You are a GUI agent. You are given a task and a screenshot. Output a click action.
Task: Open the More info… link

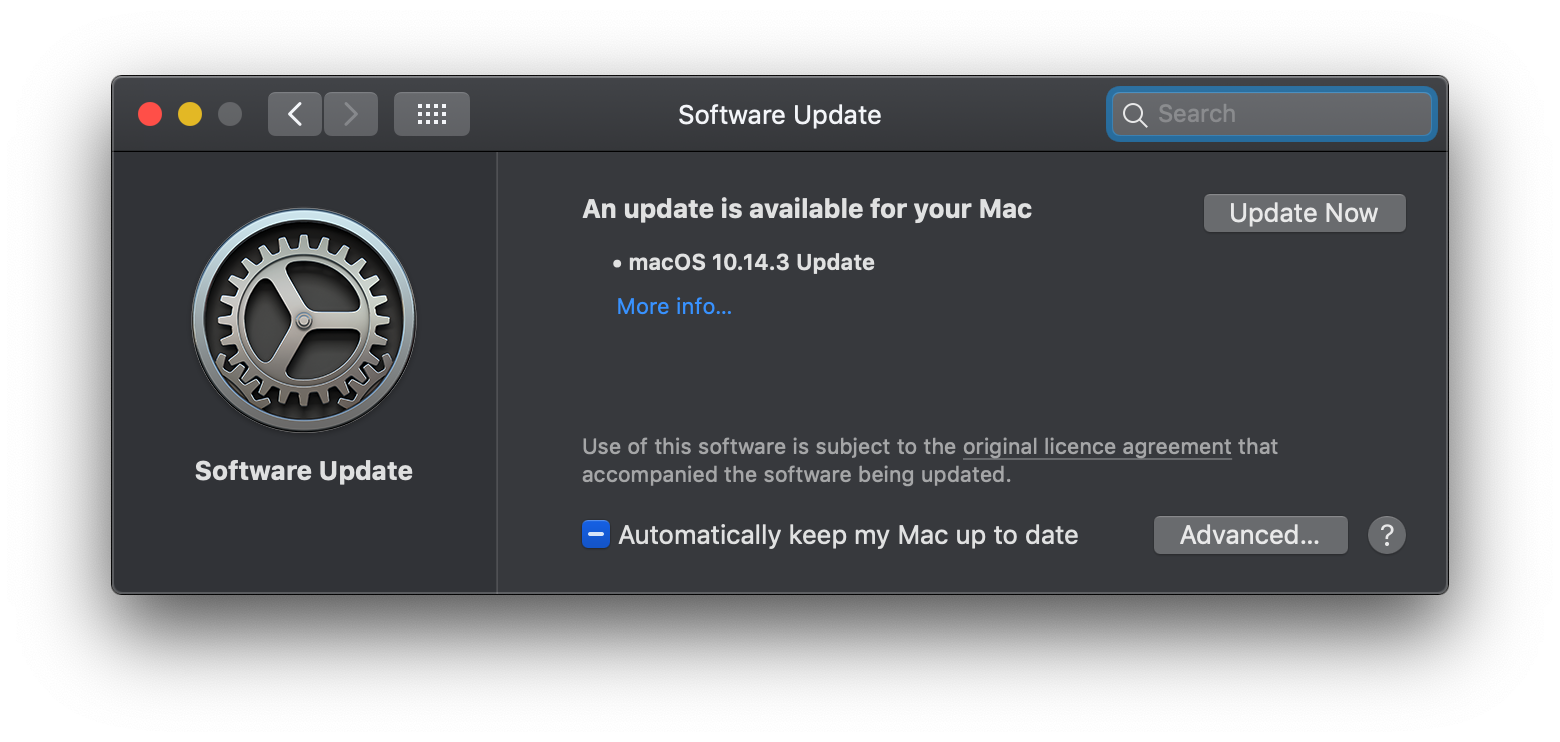coord(674,307)
